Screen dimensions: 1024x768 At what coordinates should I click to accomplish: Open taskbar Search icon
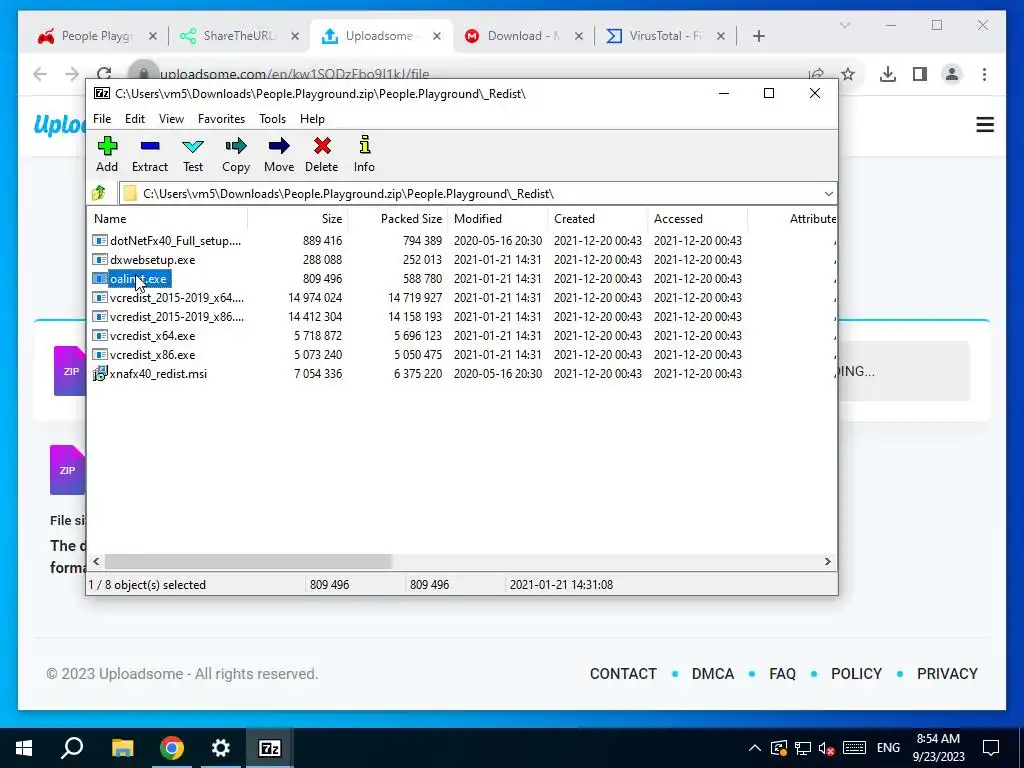(x=72, y=748)
